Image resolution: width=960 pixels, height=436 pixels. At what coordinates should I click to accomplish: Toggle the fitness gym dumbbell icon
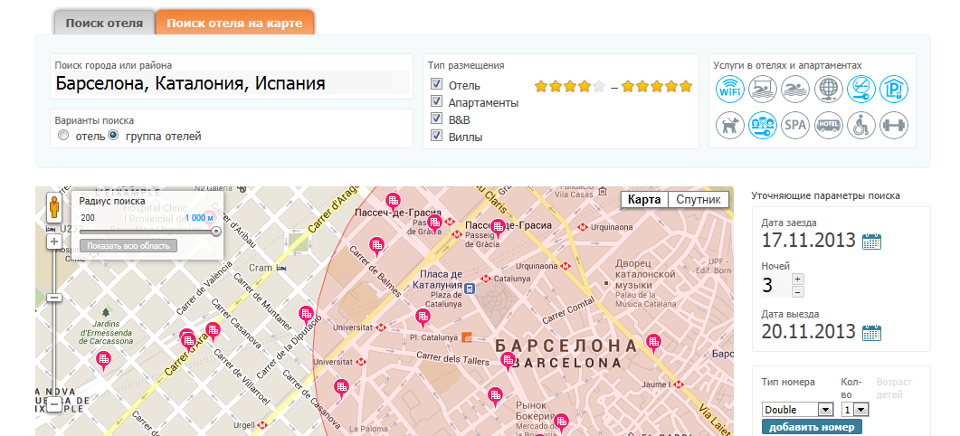pyautogui.click(x=894, y=126)
